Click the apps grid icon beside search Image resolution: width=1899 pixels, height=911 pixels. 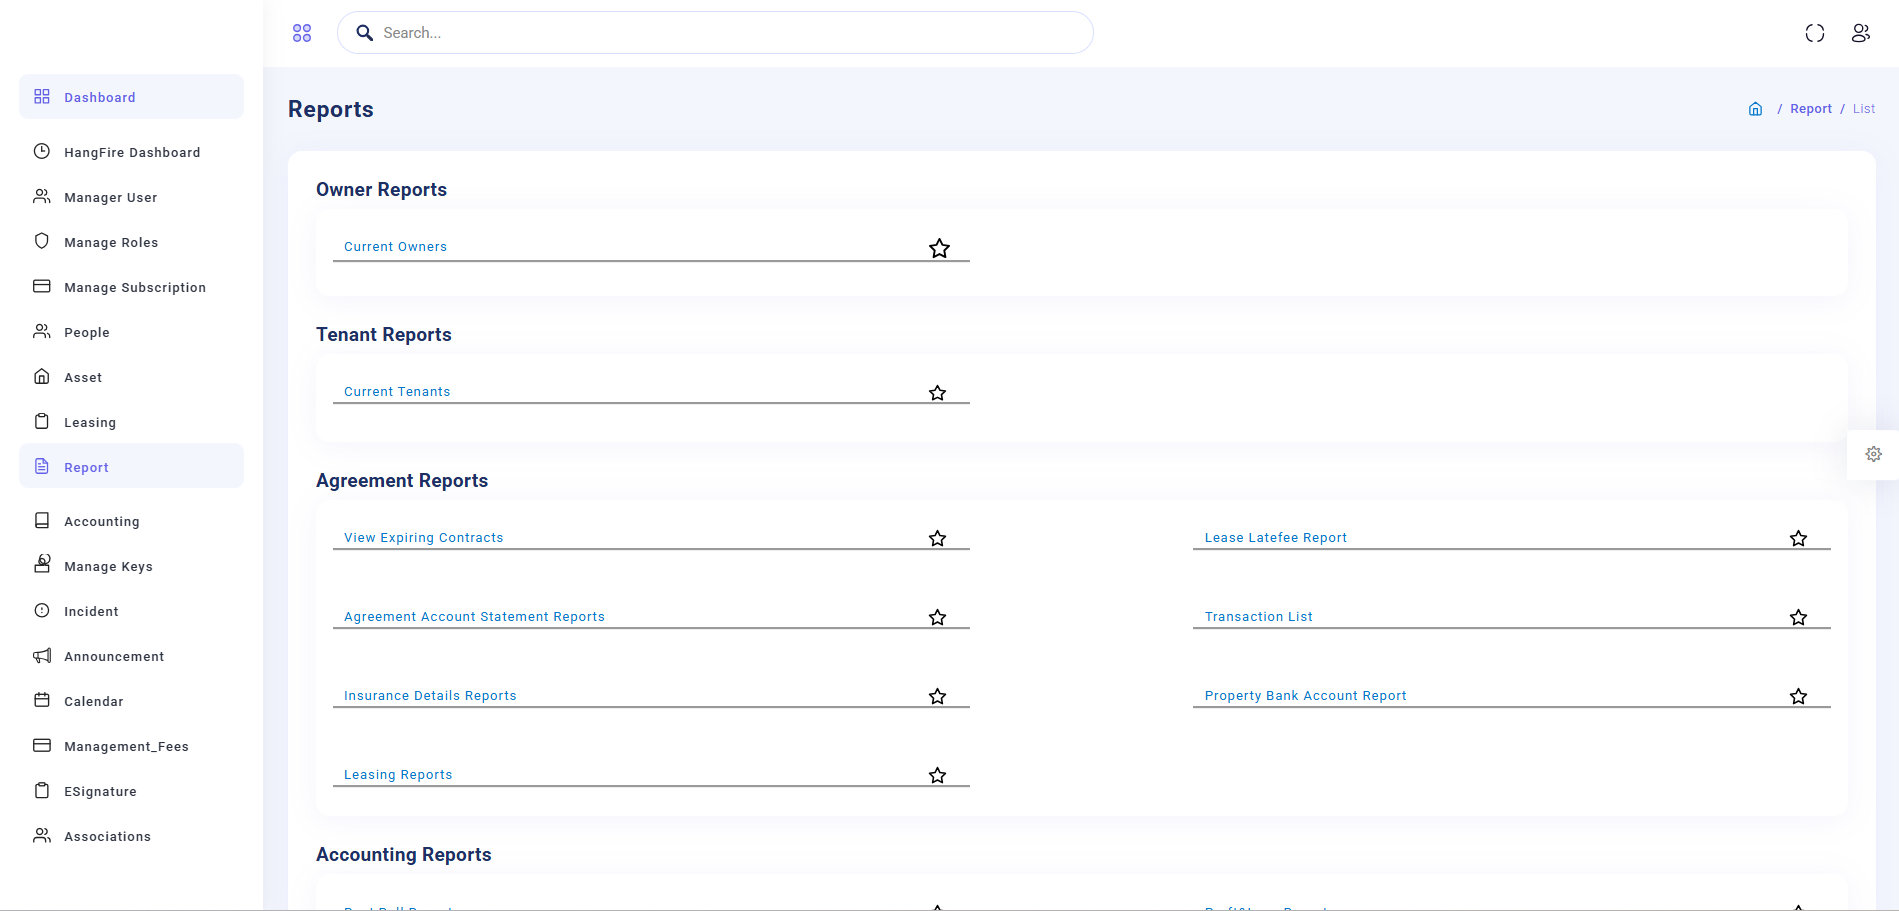[302, 33]
